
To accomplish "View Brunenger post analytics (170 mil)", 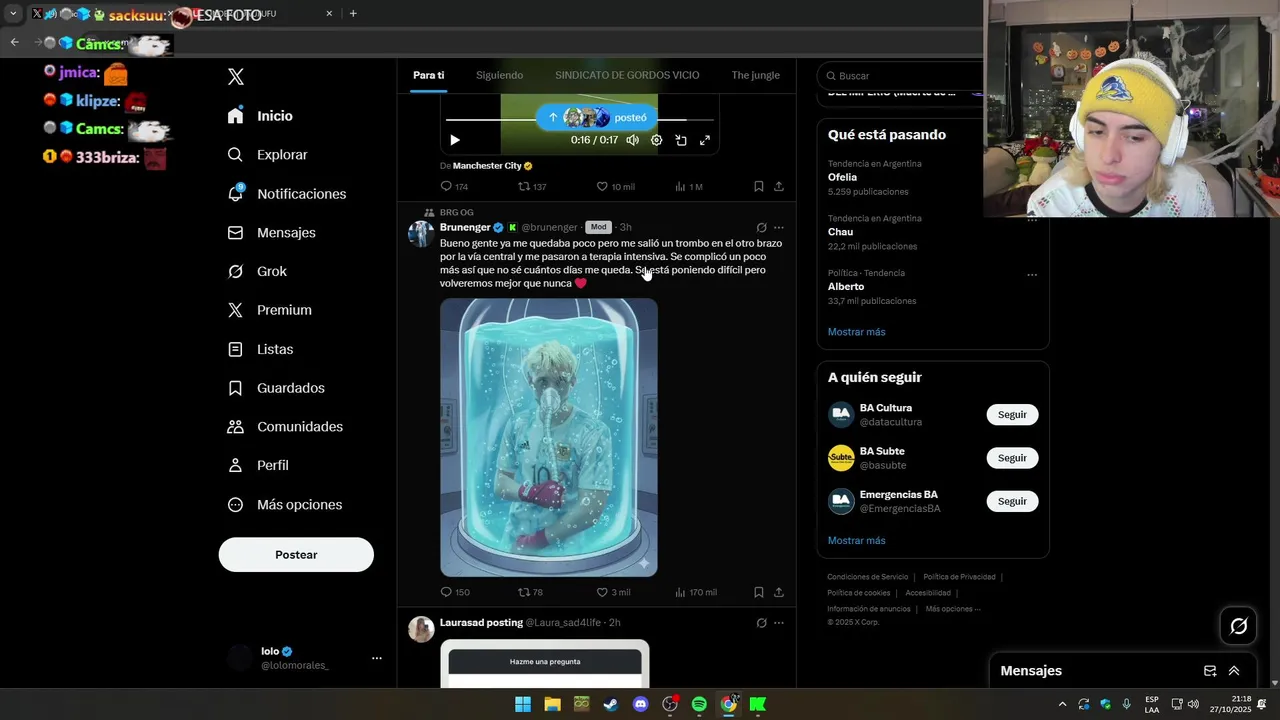I will 695,592.
